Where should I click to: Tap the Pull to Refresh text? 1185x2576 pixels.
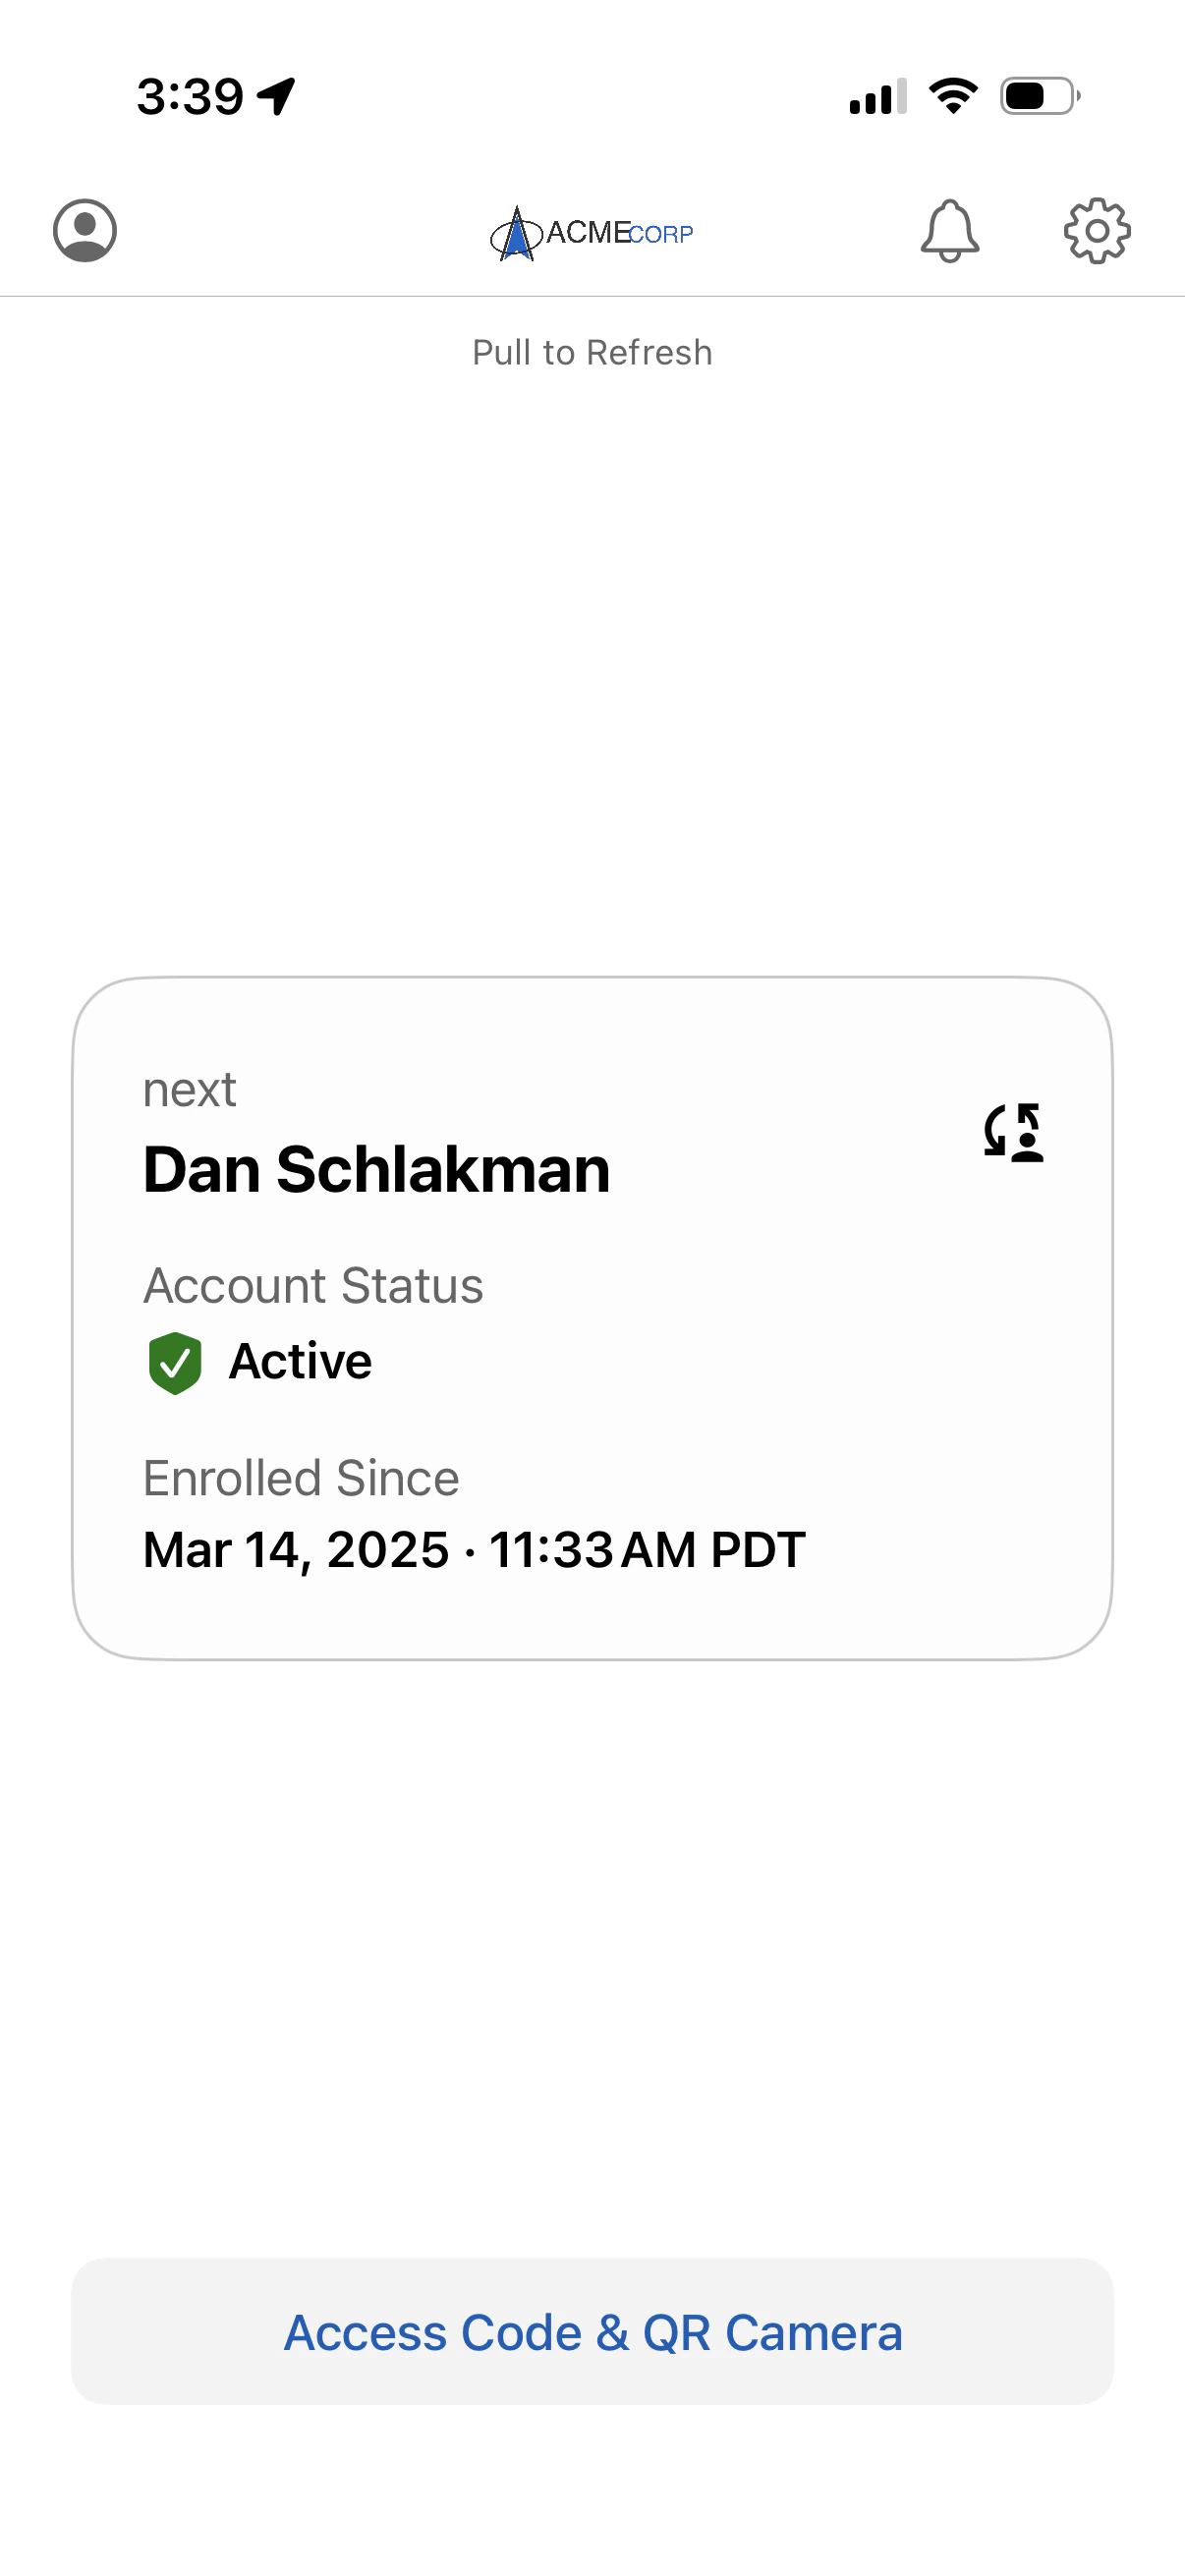tap(592, 353)
